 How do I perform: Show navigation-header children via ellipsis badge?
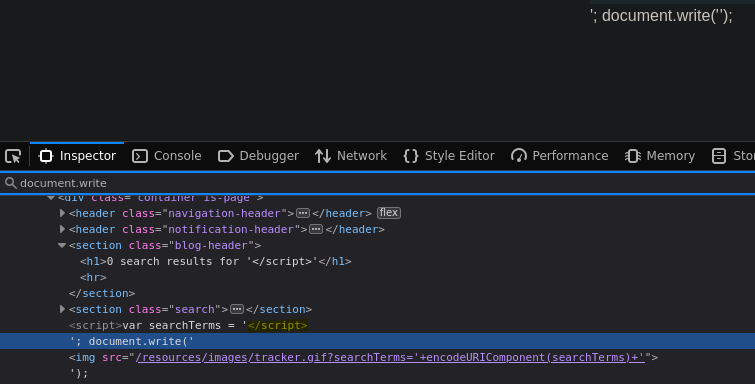303,213
